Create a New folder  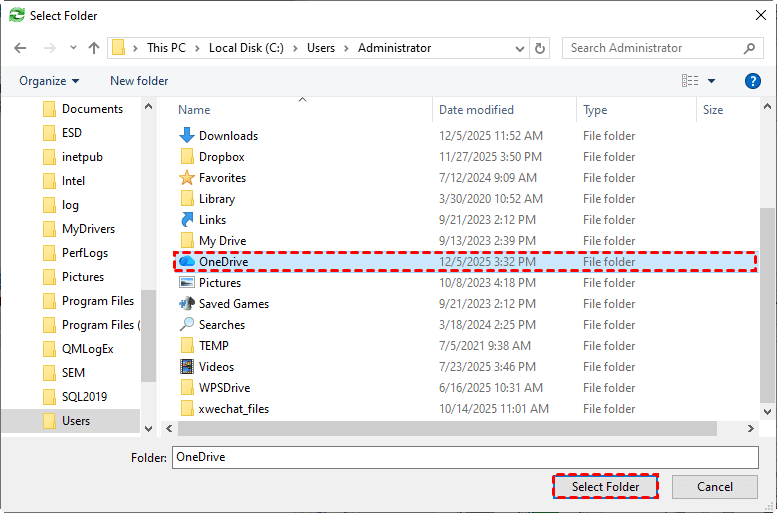point(139,81)
